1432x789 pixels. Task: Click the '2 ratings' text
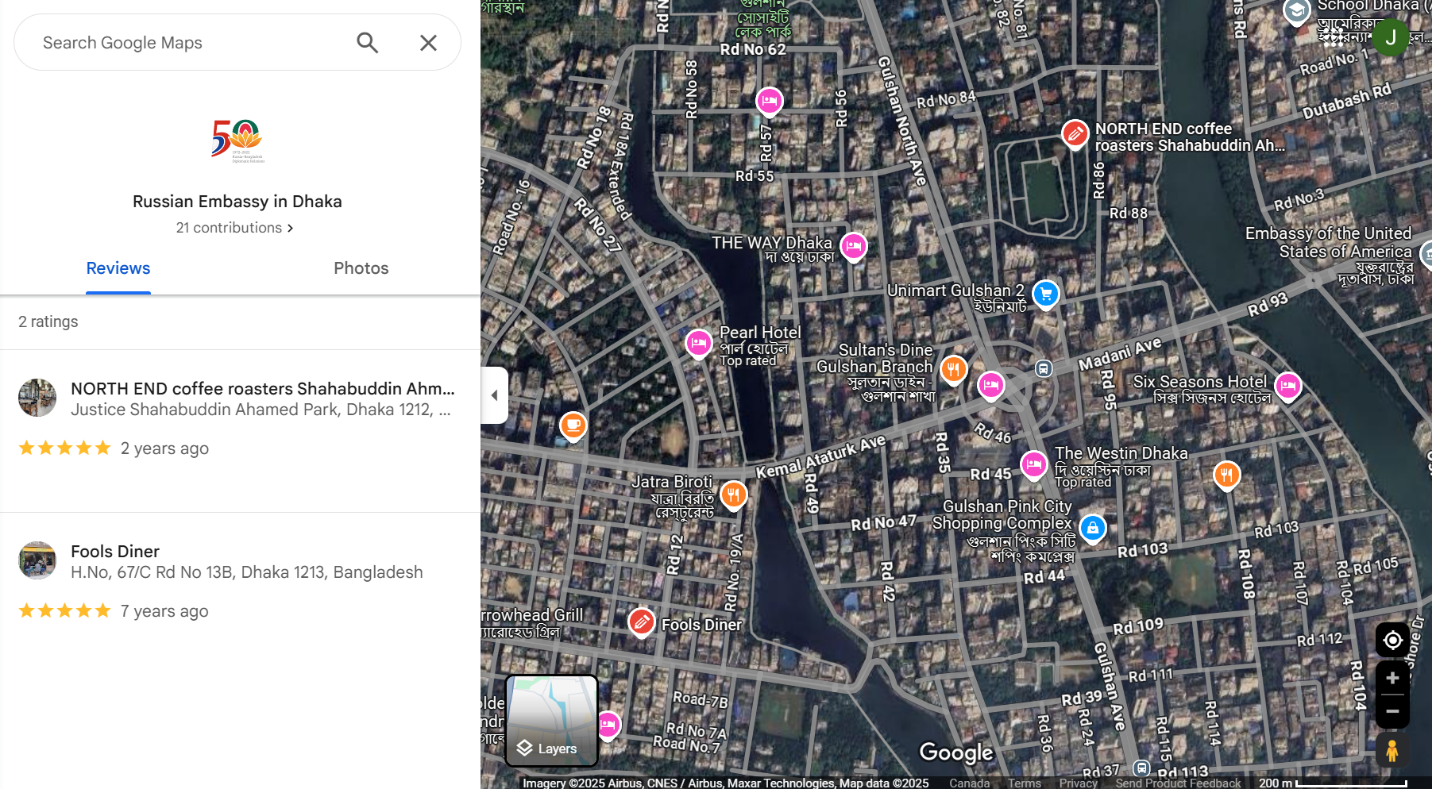click(x=48, y=322)
